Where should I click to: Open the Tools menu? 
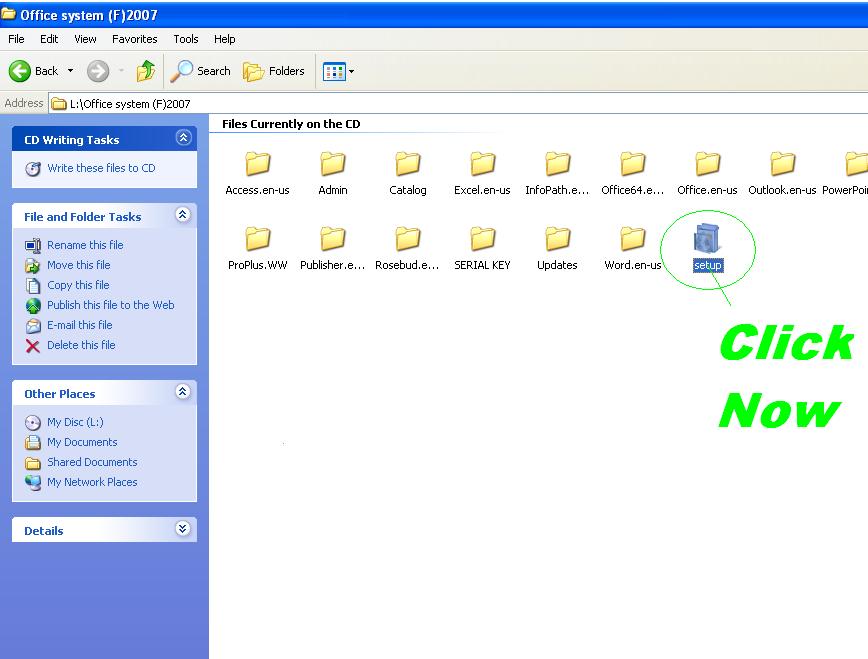(x=185, y=39)
